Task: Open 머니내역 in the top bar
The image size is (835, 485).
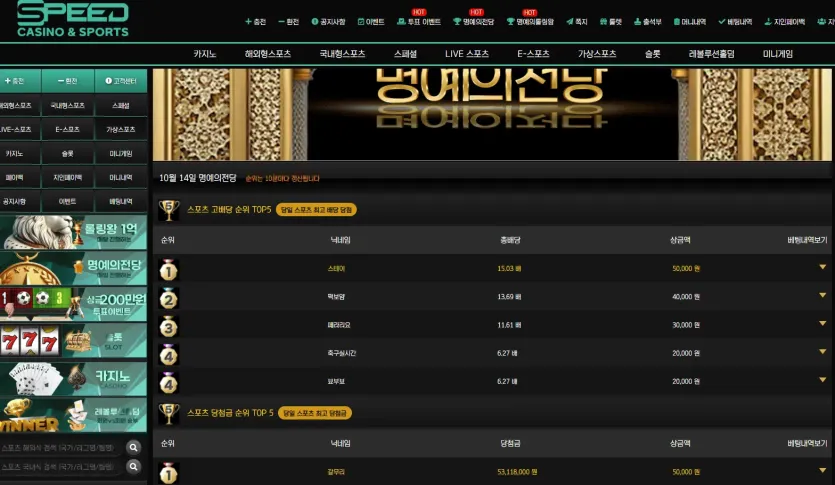Action: [690, 22]
